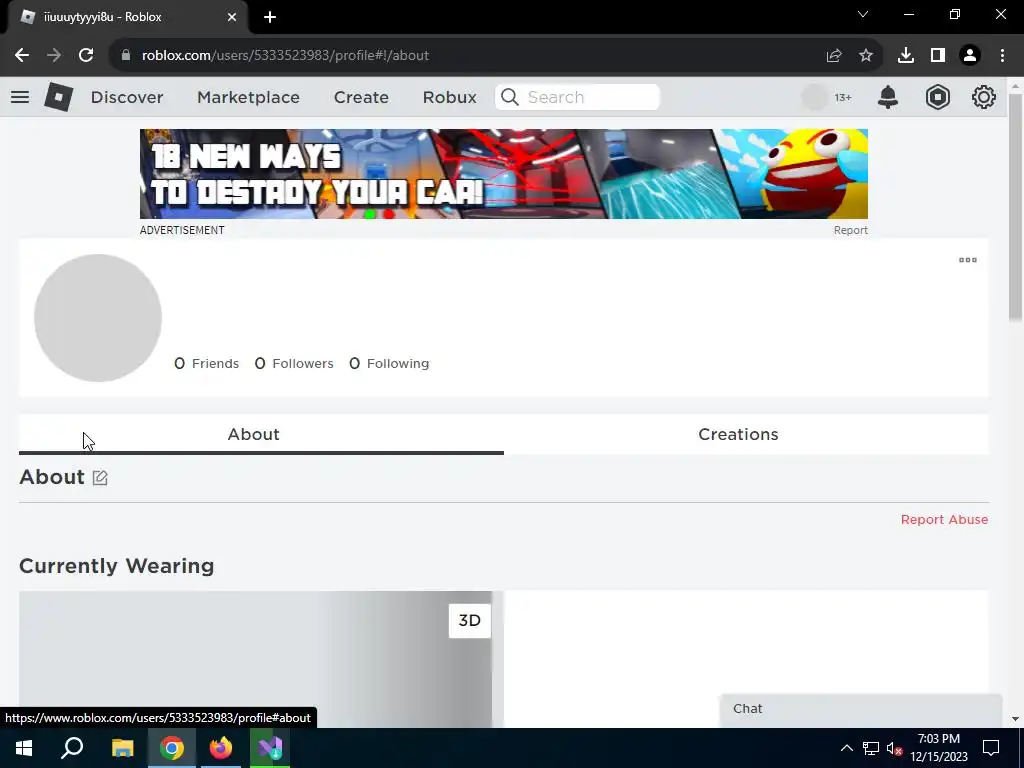This screenshot has height=768, width=1024.
Task: Launch Firefox from the taskbar
Action: coord(221,748)
